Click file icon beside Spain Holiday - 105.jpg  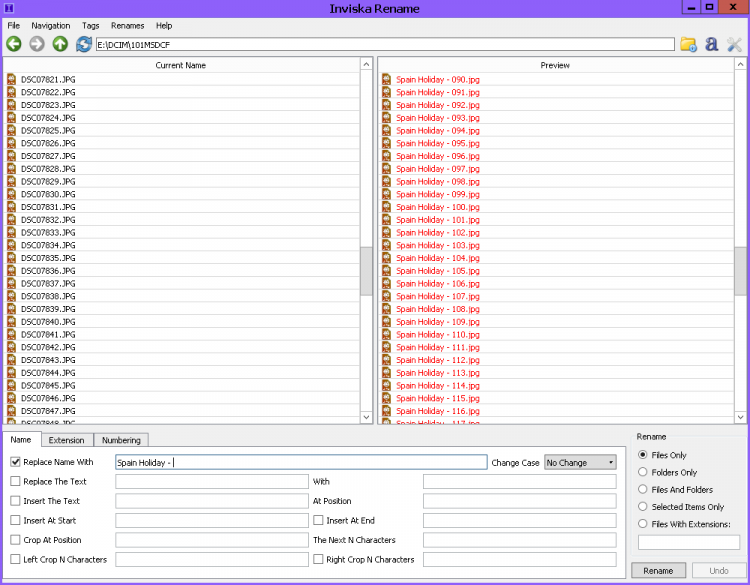click(x=386, y=271)
